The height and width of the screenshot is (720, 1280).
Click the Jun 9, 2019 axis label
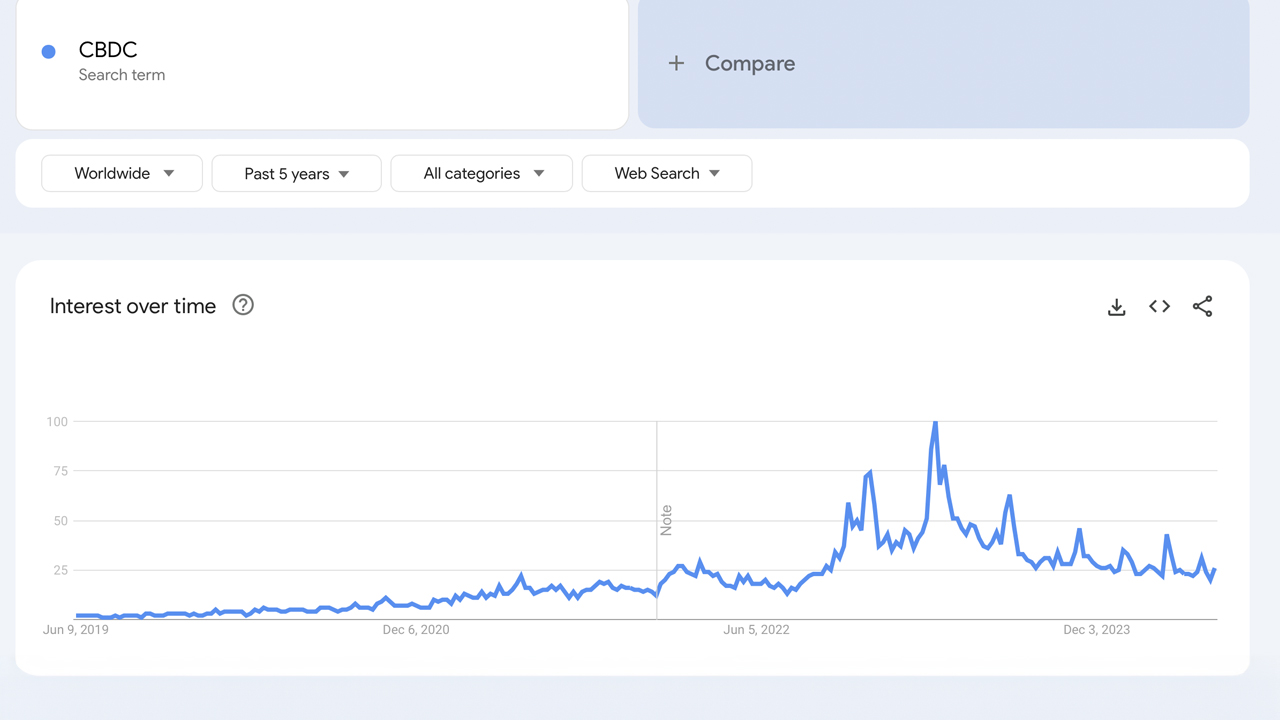(x=76, y=629)
